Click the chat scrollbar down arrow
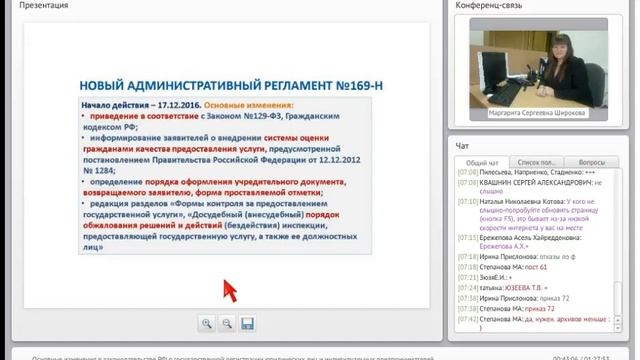Screen dimensions: 640x360 coord(618,328)
